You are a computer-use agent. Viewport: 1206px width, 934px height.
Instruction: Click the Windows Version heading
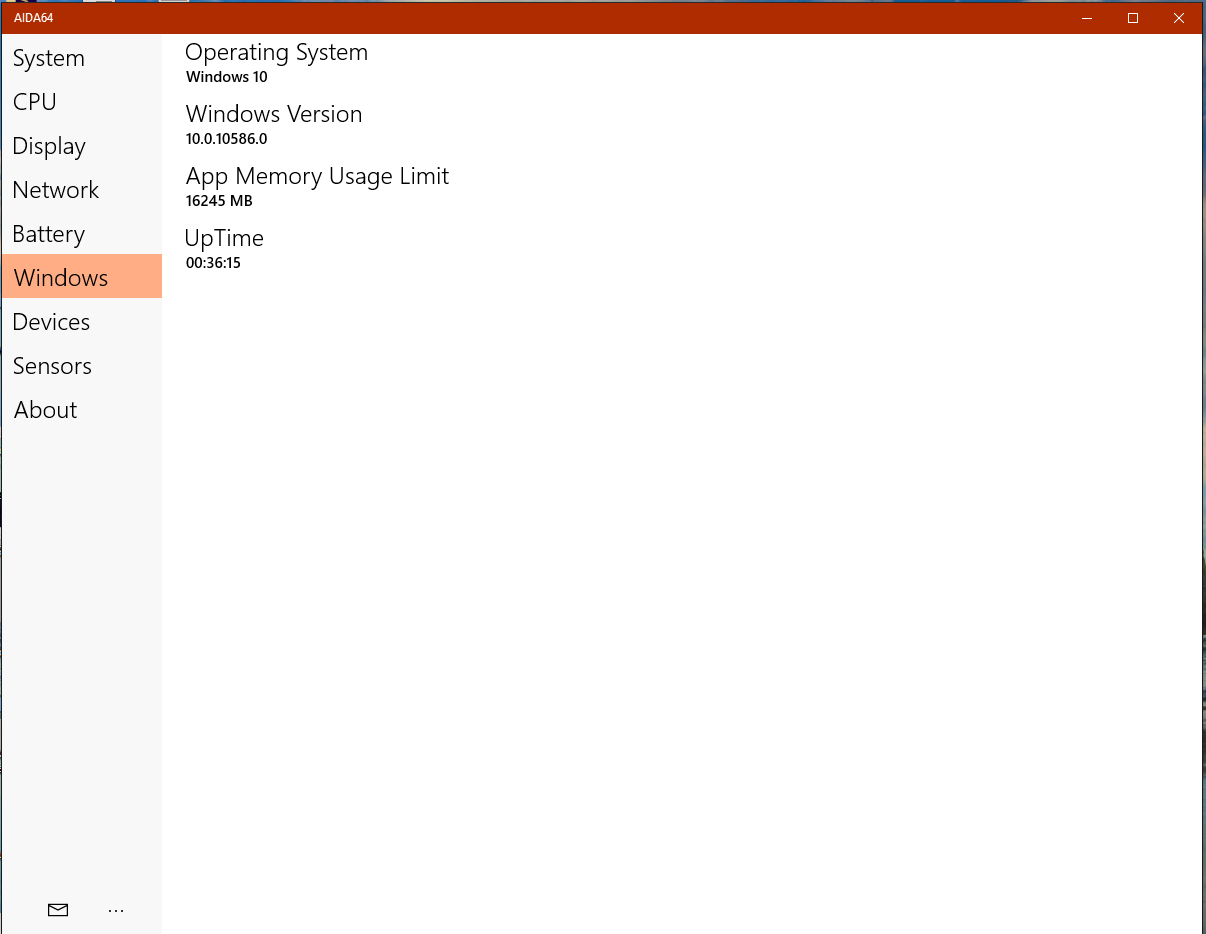click(274, 114)
